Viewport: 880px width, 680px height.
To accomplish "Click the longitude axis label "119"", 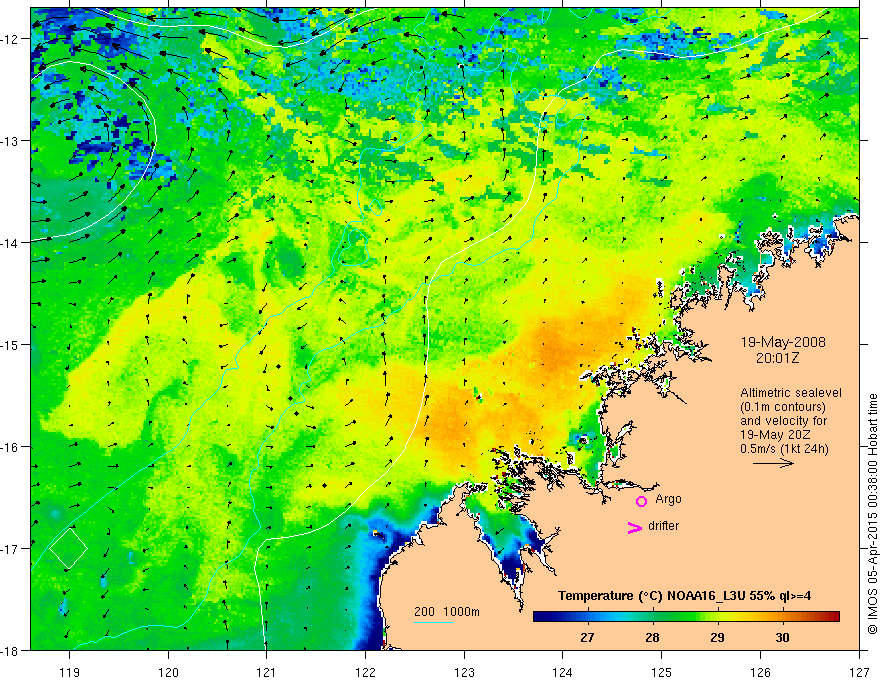I will 69,672.
